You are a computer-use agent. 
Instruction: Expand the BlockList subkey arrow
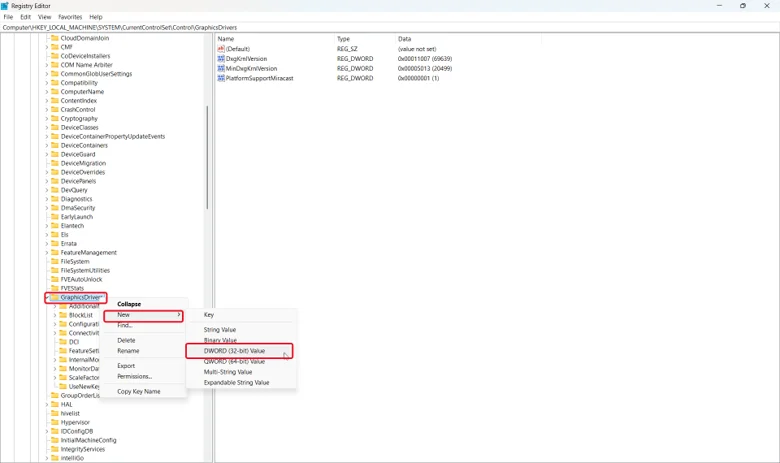[x=55, y=315]
